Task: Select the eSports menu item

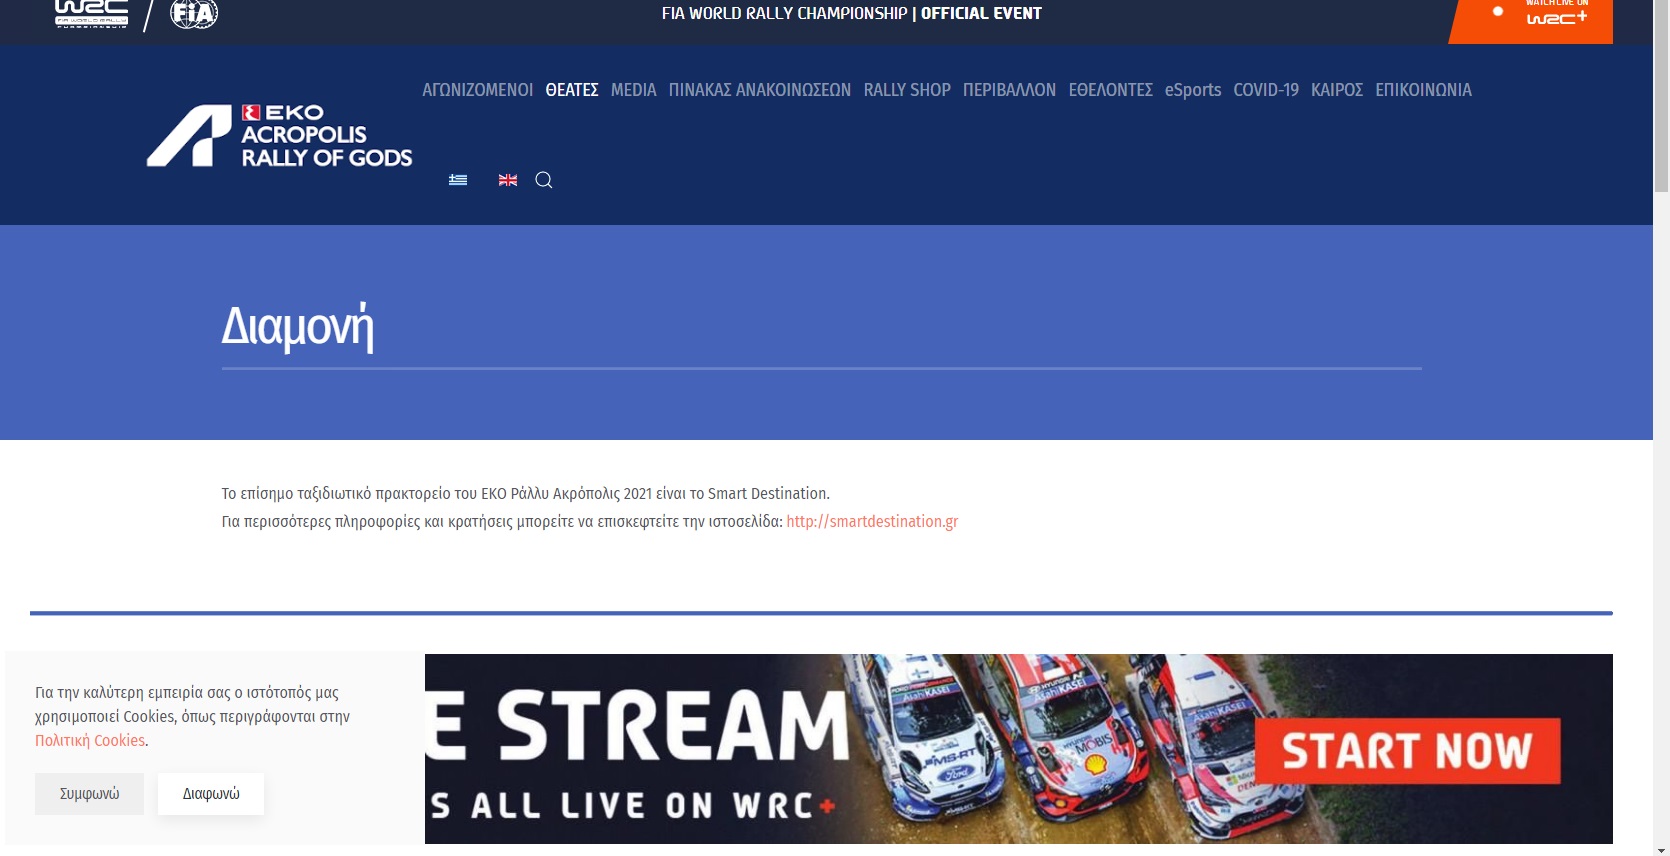Action: [x=1192, y=90]
